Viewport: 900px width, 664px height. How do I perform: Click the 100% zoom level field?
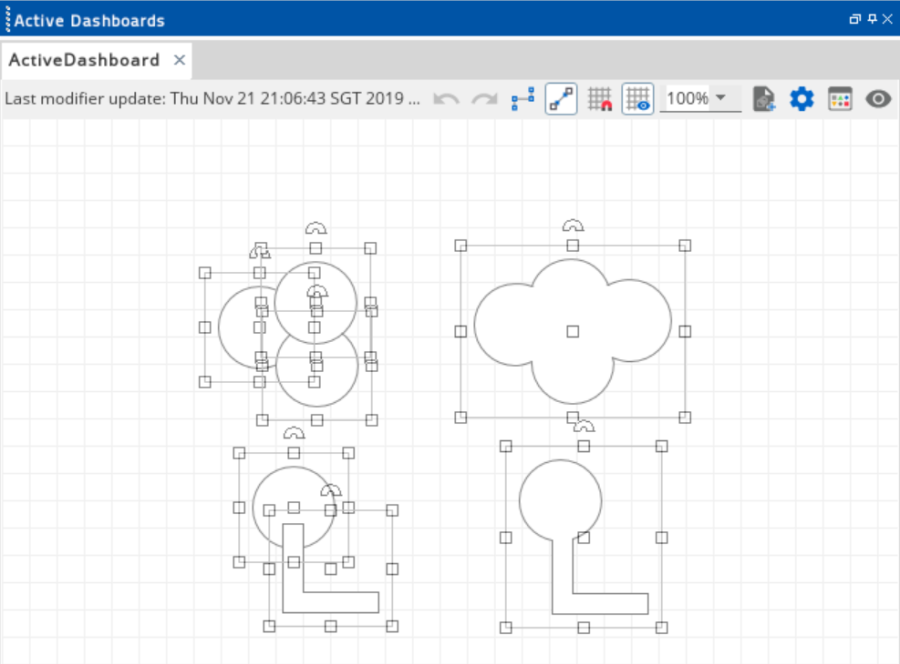686,99
